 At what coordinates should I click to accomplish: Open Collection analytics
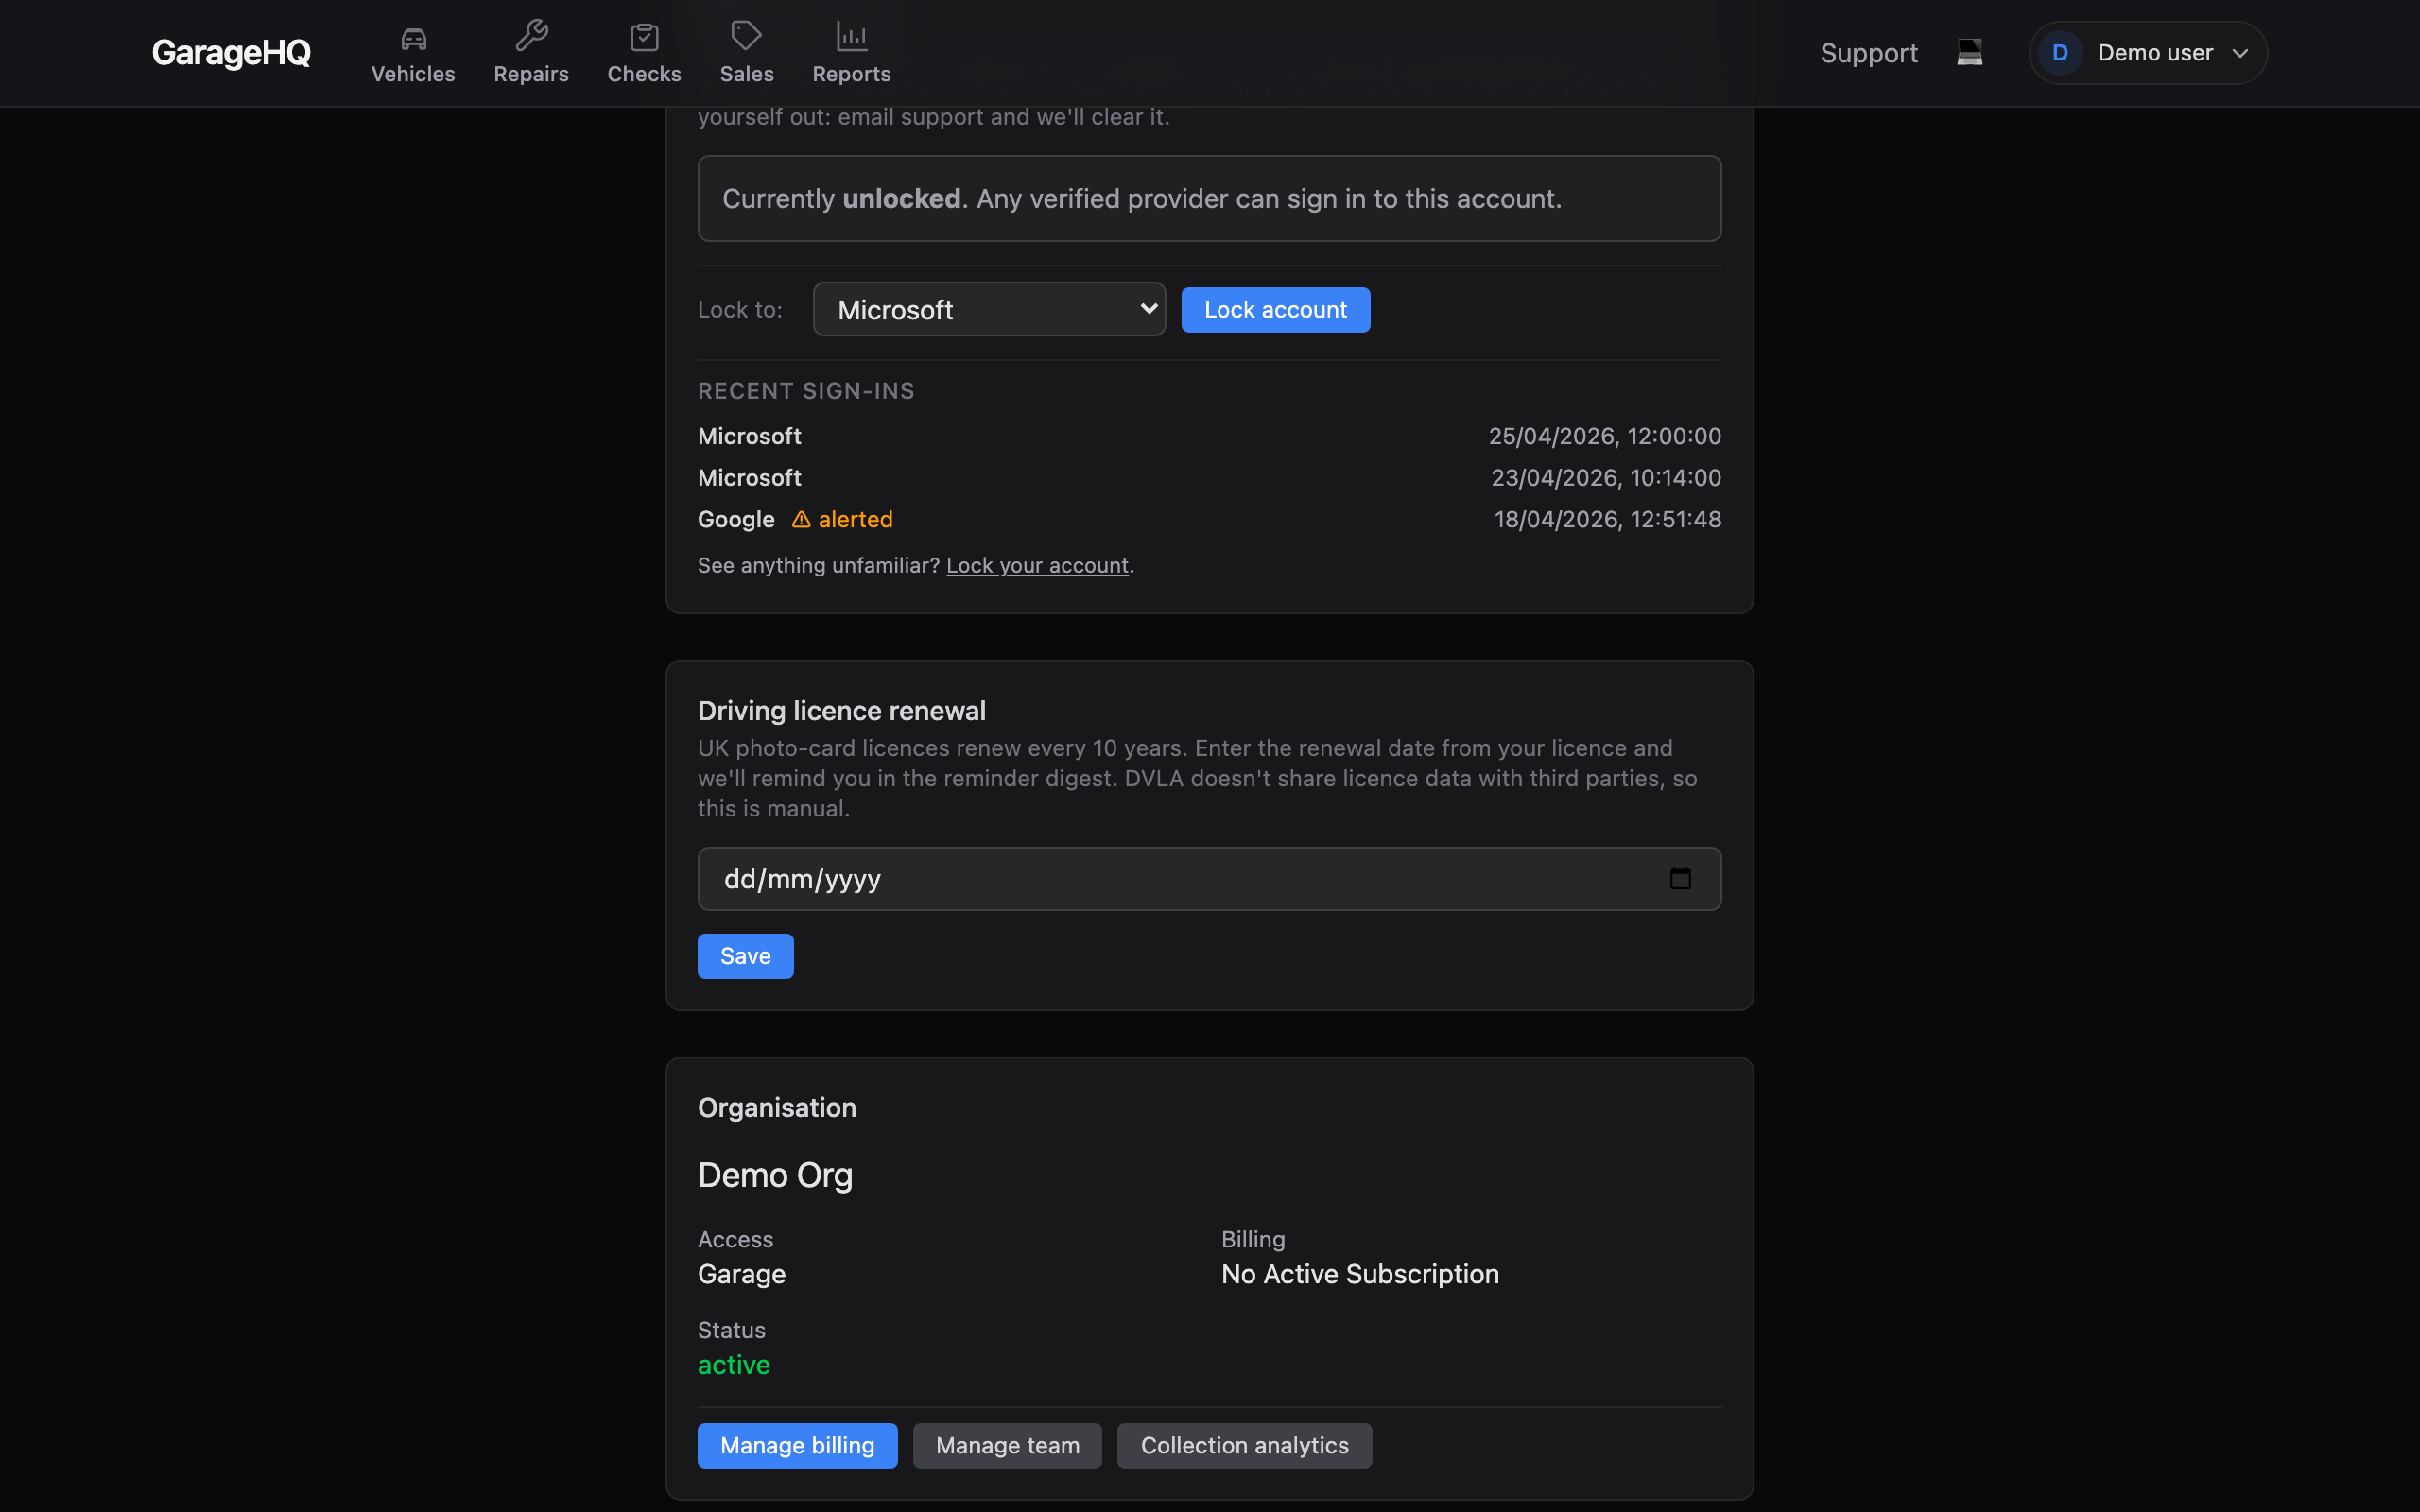point(1244,1445)
